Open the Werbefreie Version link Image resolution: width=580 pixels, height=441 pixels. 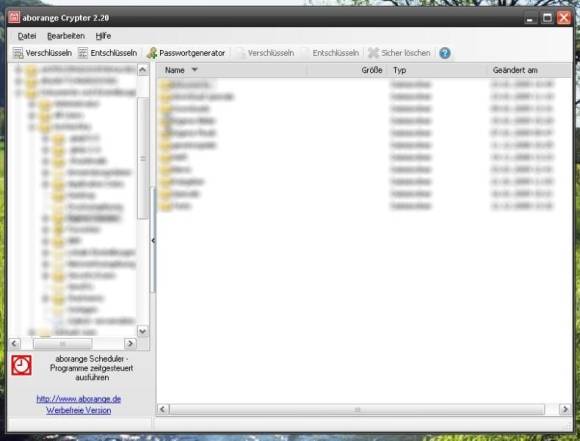pyautogui.click(x=78, y=410)
